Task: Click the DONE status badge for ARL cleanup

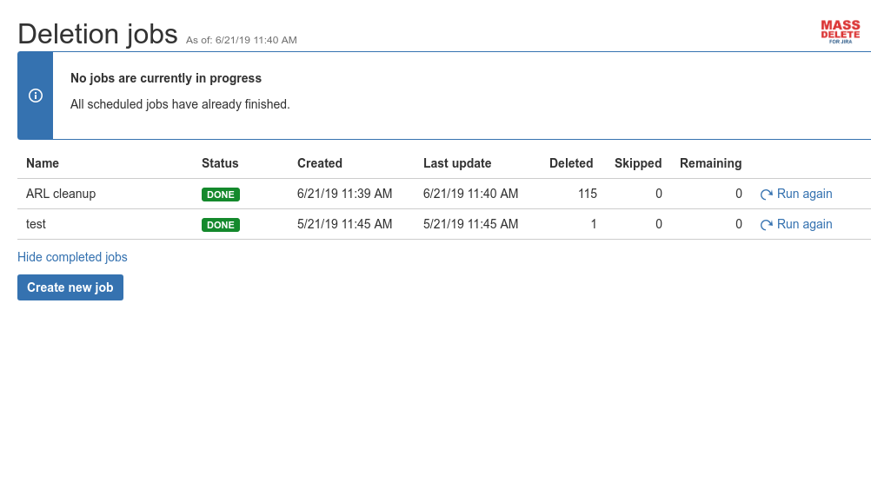Action: tap(220, 195)
